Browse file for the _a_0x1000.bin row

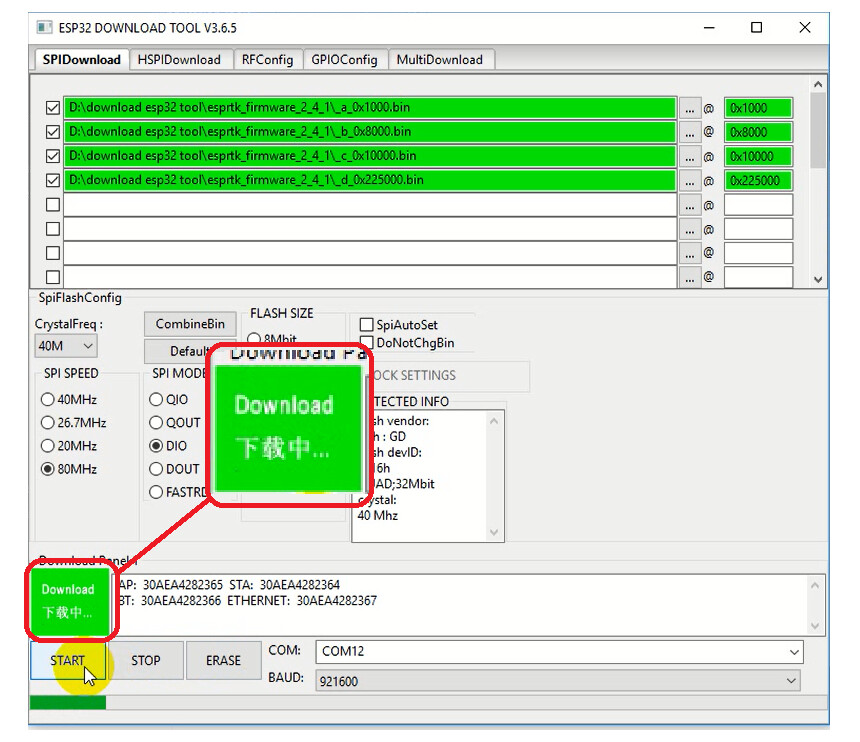click(x=689, y=108)
